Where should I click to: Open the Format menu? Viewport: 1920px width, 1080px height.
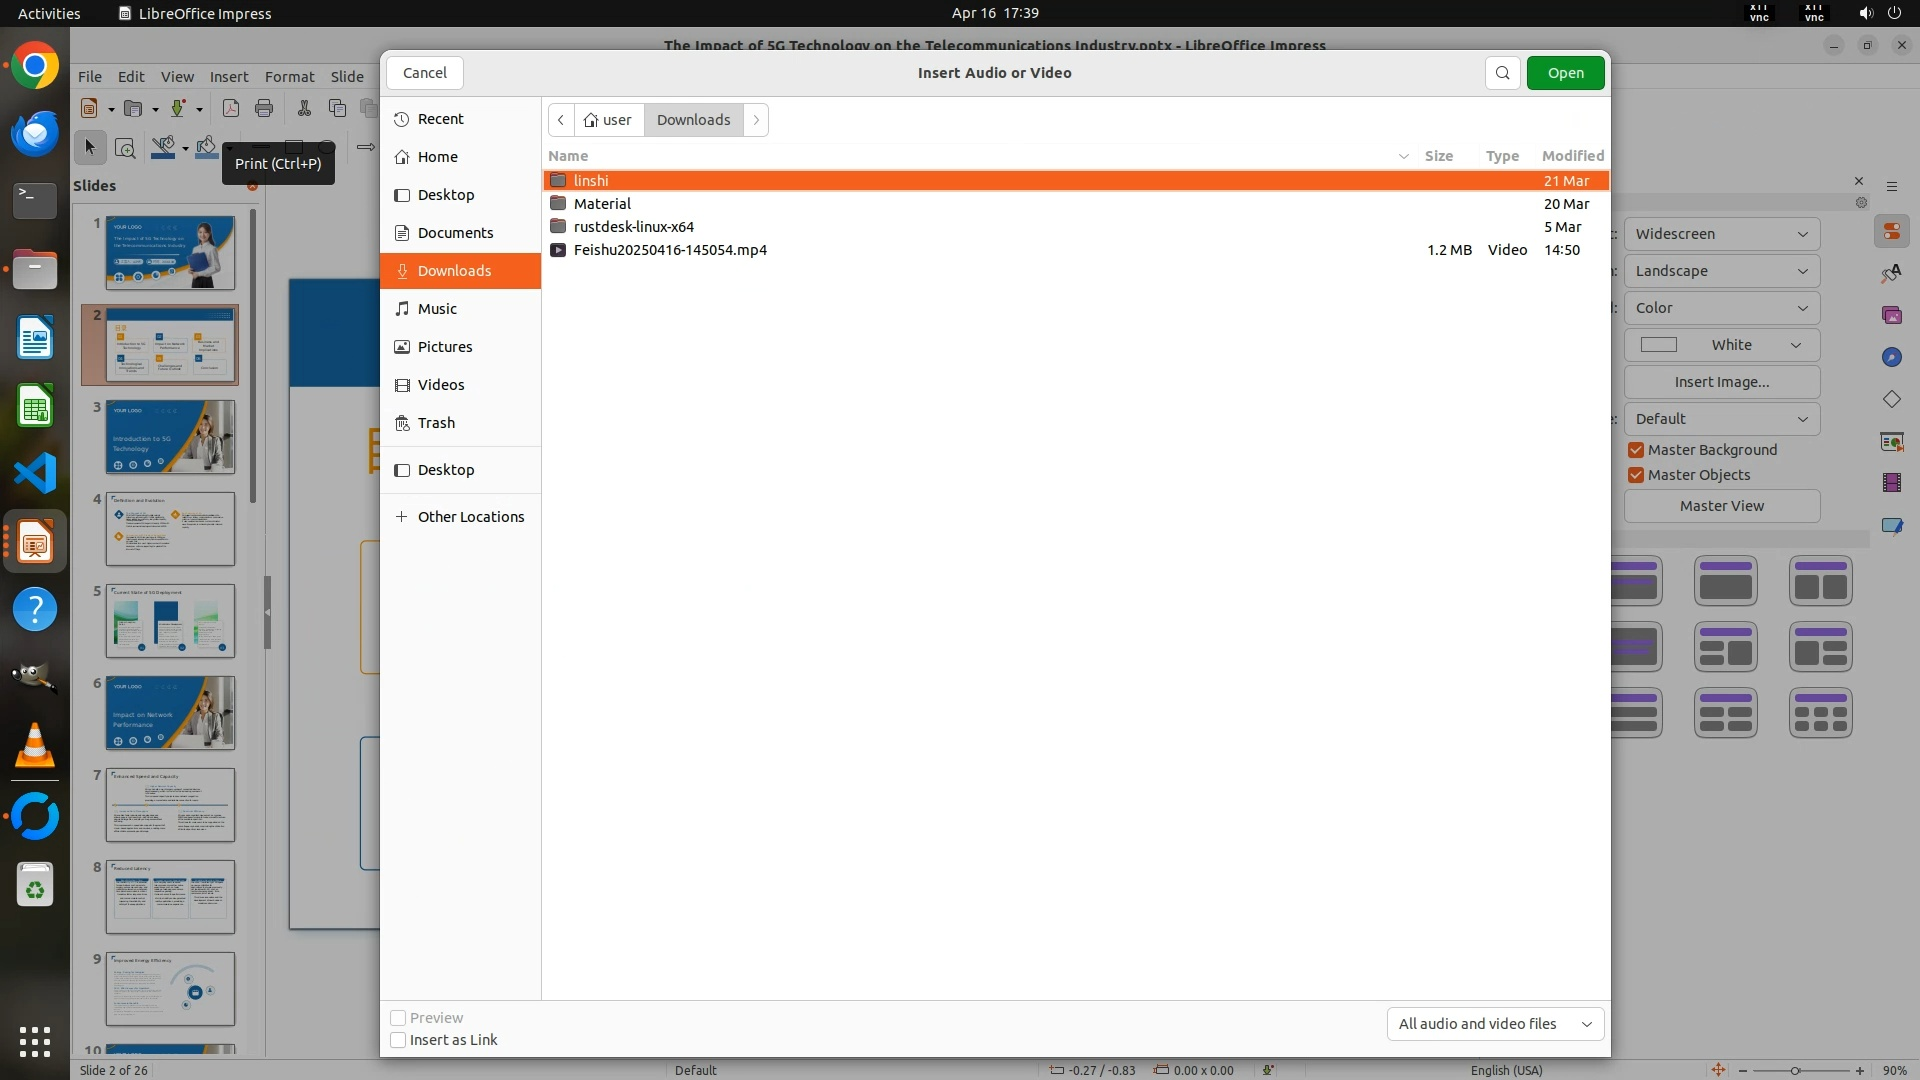tap(289, 77)
